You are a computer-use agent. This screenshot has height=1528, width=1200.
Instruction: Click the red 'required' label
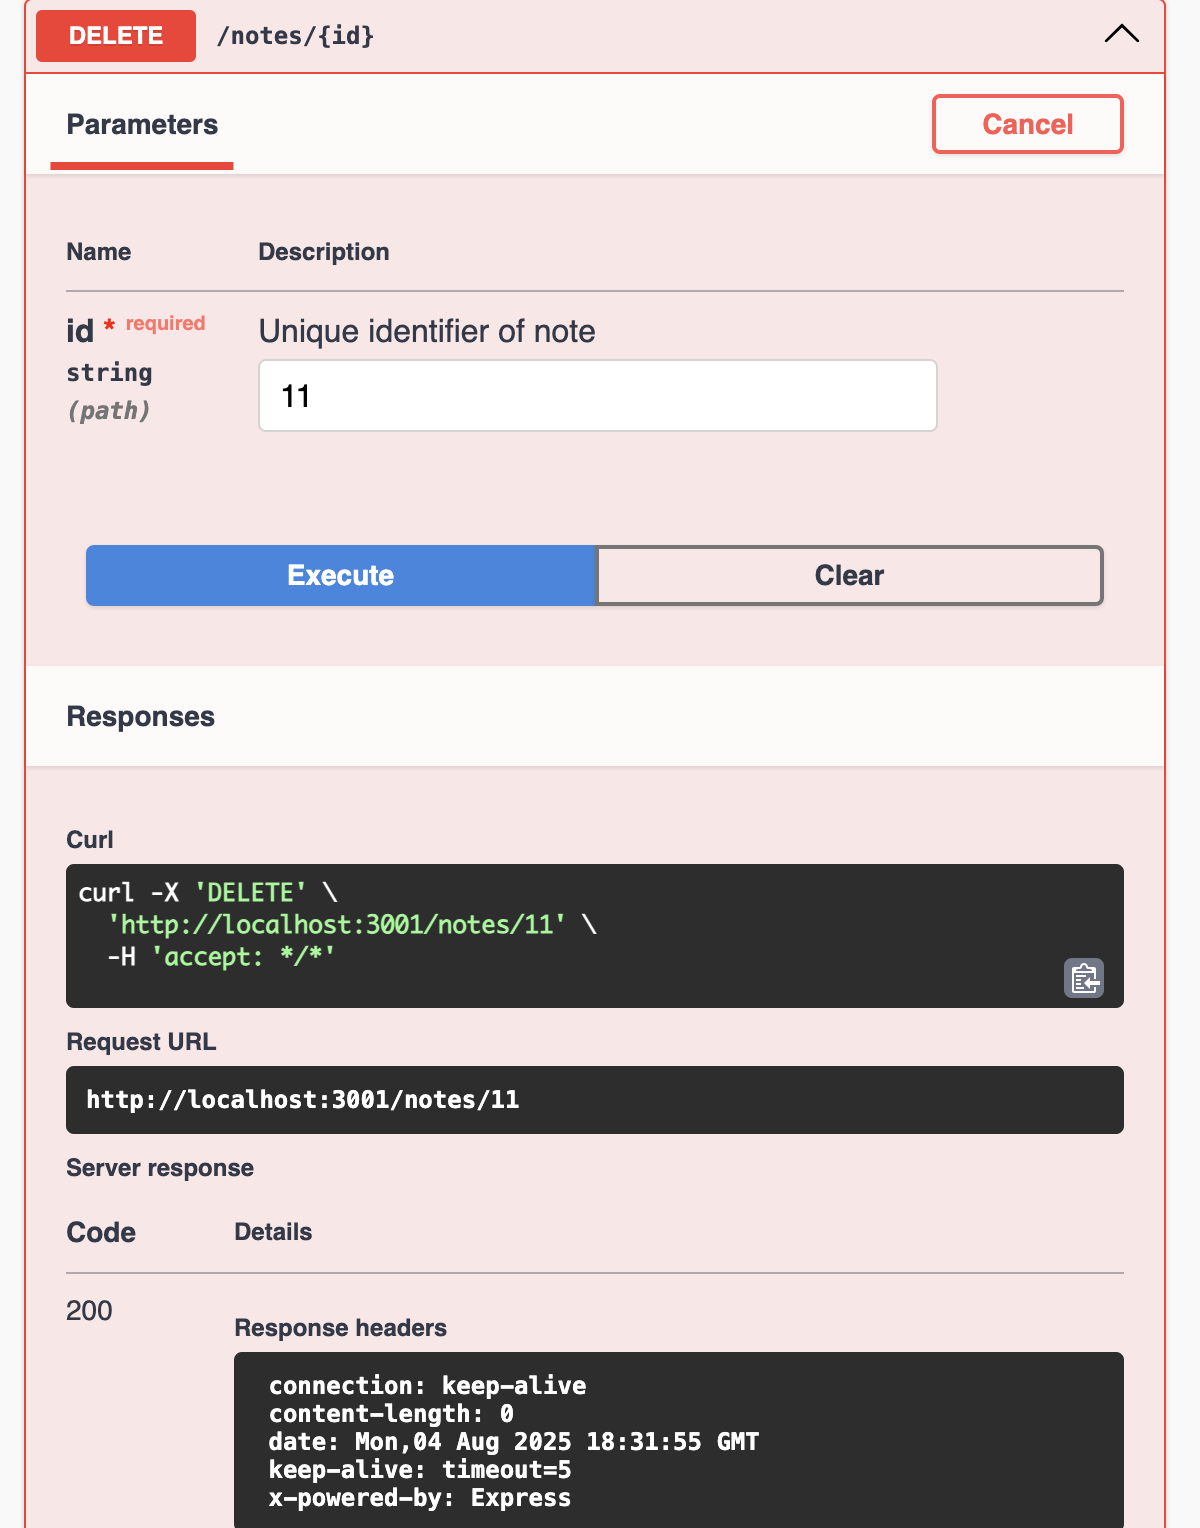pyautogui.click(x=165, y=323)
